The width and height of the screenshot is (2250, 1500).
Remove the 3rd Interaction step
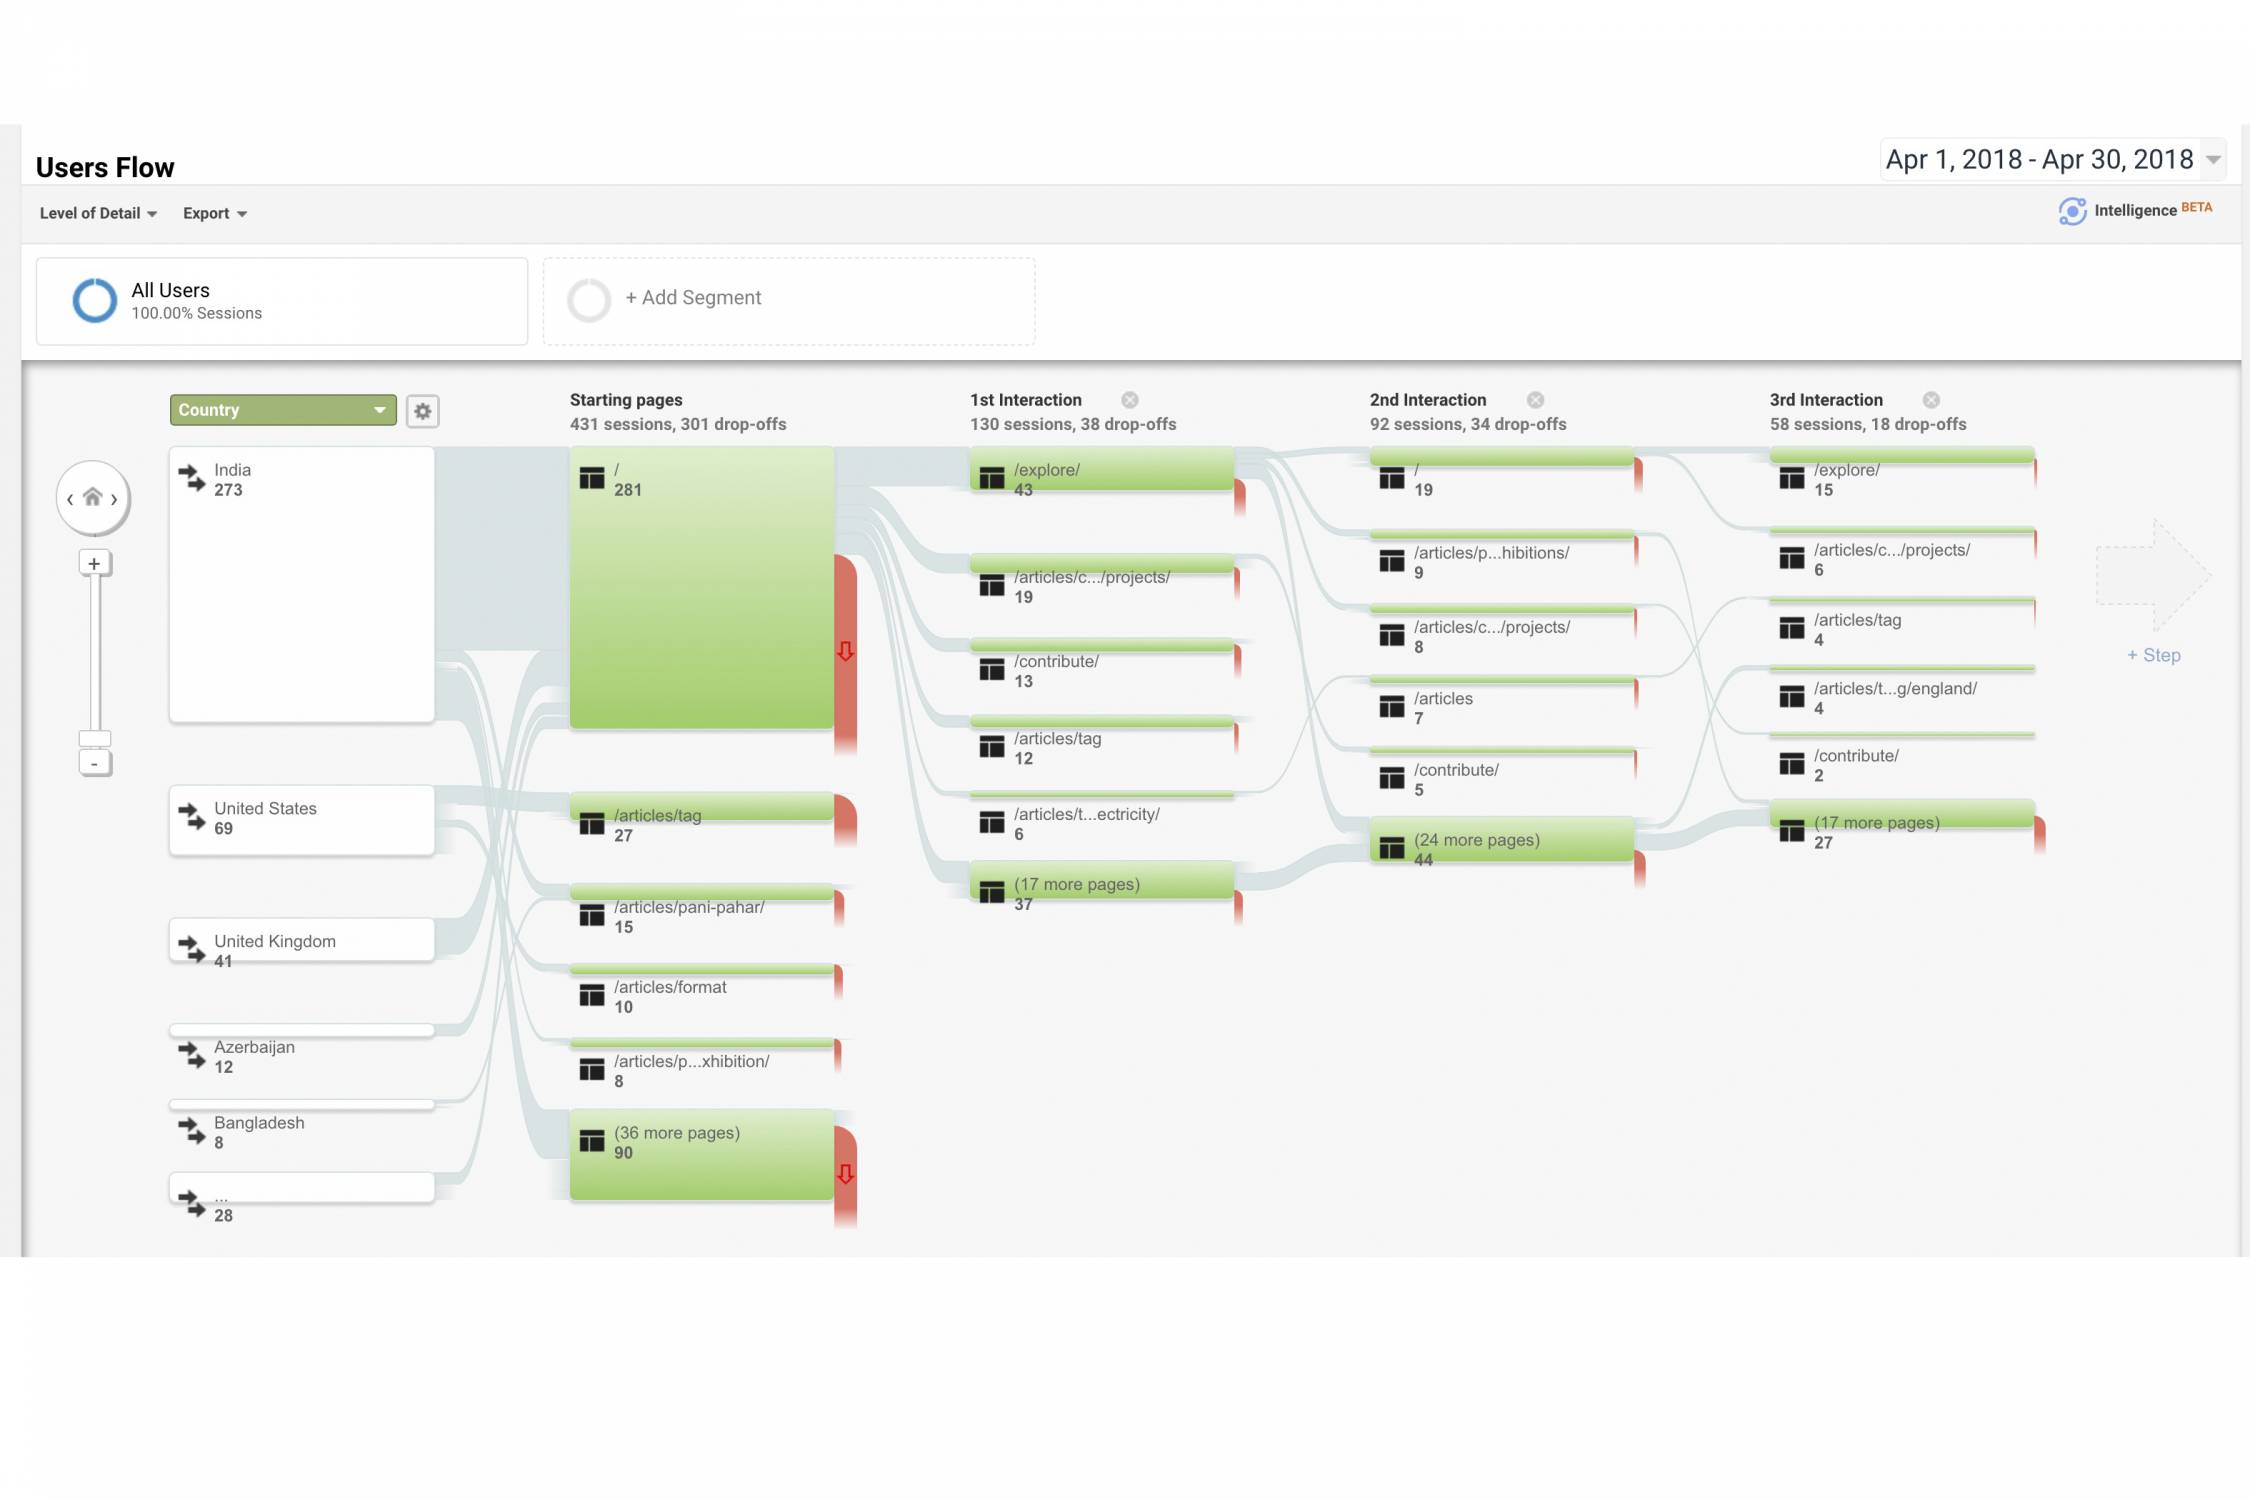tap(1931, 400)
